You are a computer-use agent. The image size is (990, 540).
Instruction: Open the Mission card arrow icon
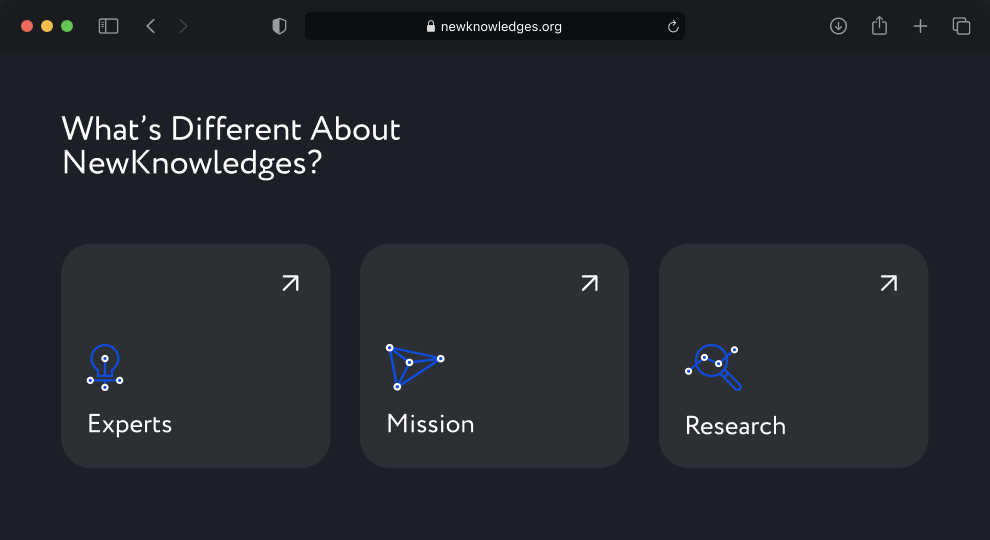pyautogui.click(x=590, y=283)
